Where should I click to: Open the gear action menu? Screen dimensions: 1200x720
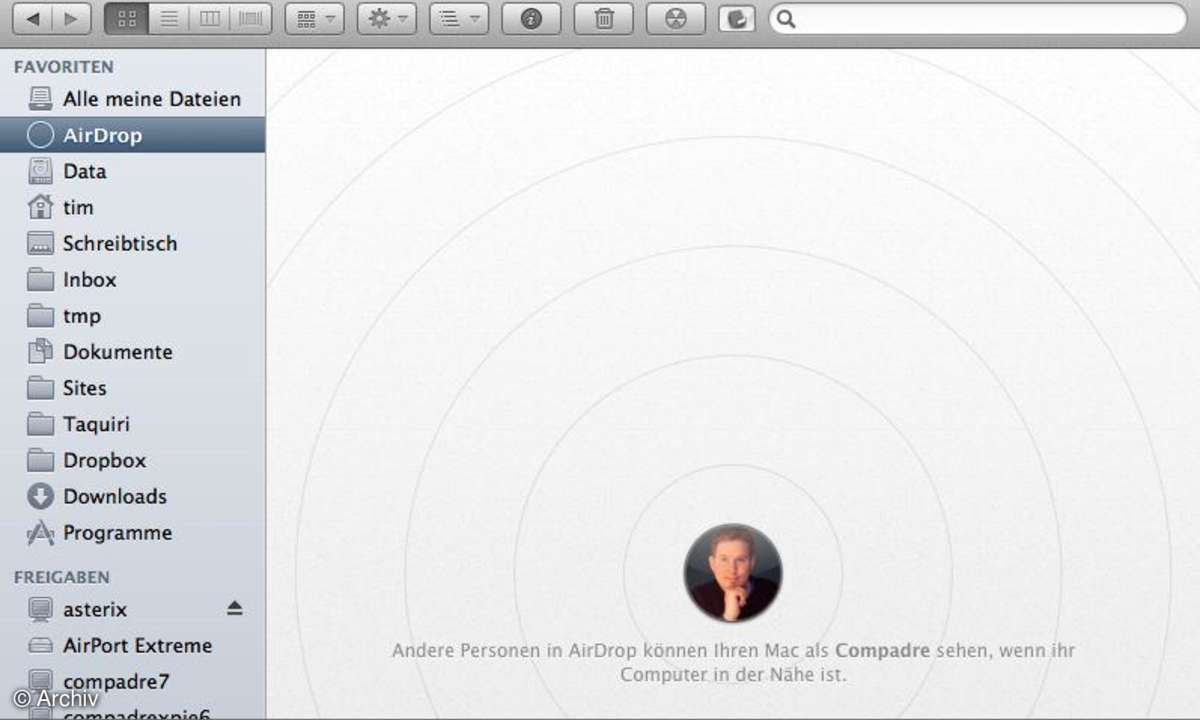click(x=387, y=18)
